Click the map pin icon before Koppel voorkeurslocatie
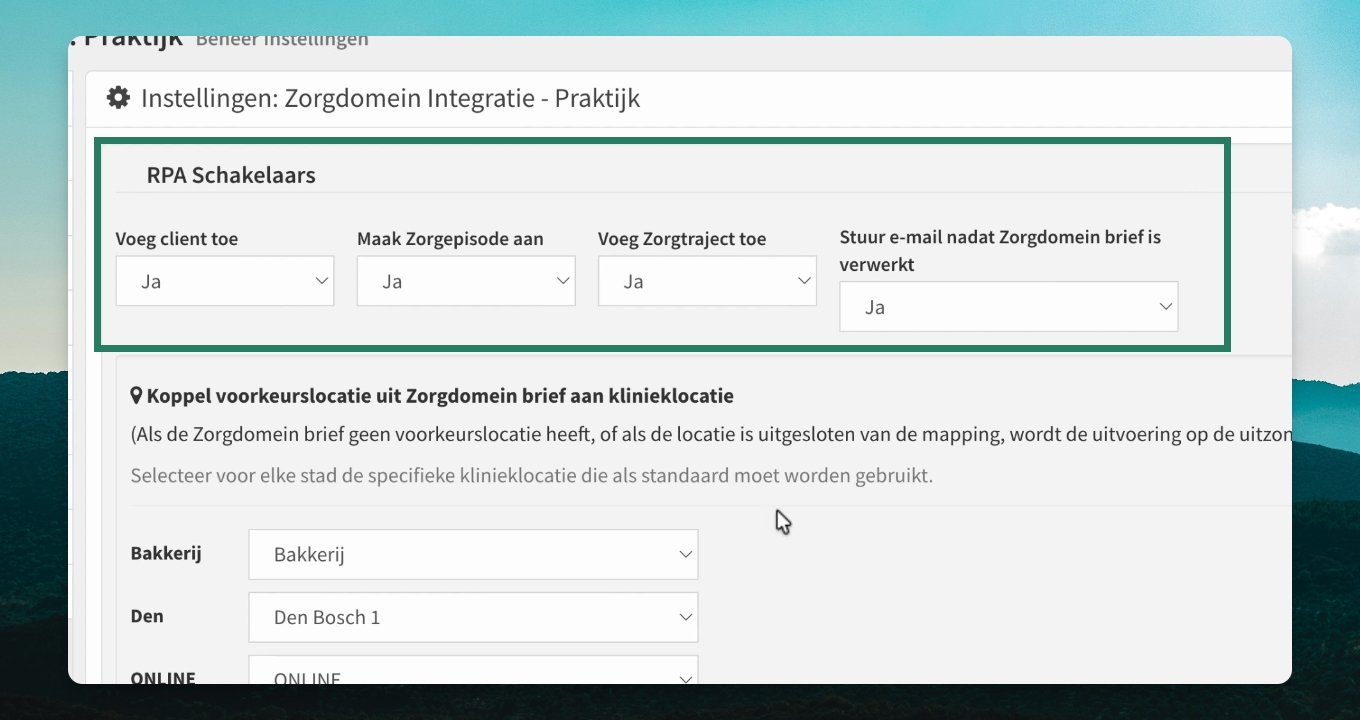 click(137, 396)
